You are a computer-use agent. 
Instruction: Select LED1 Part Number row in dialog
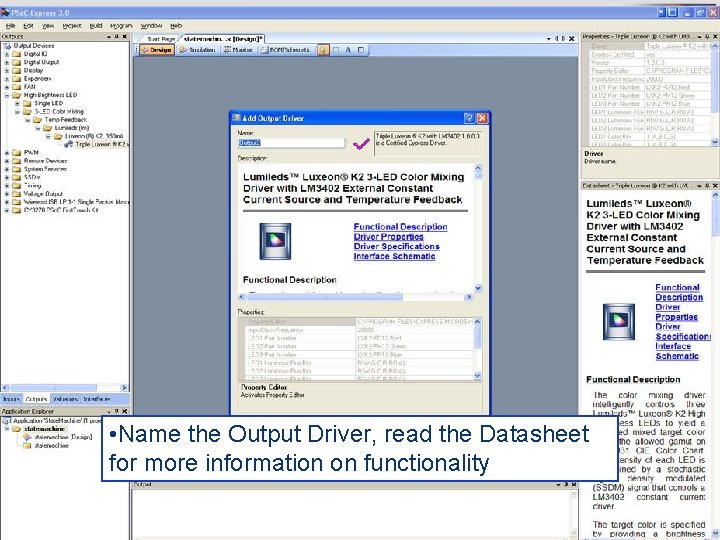tap(357, 338)
